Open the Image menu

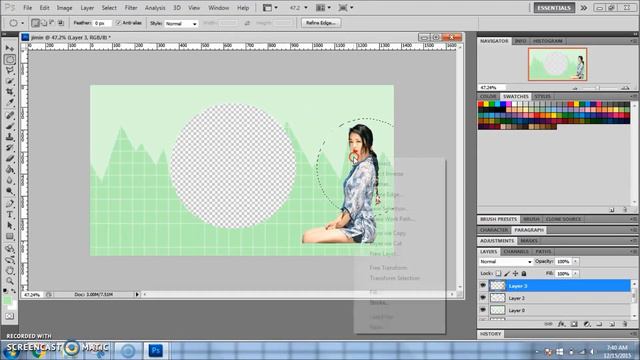tap(64, 8)
